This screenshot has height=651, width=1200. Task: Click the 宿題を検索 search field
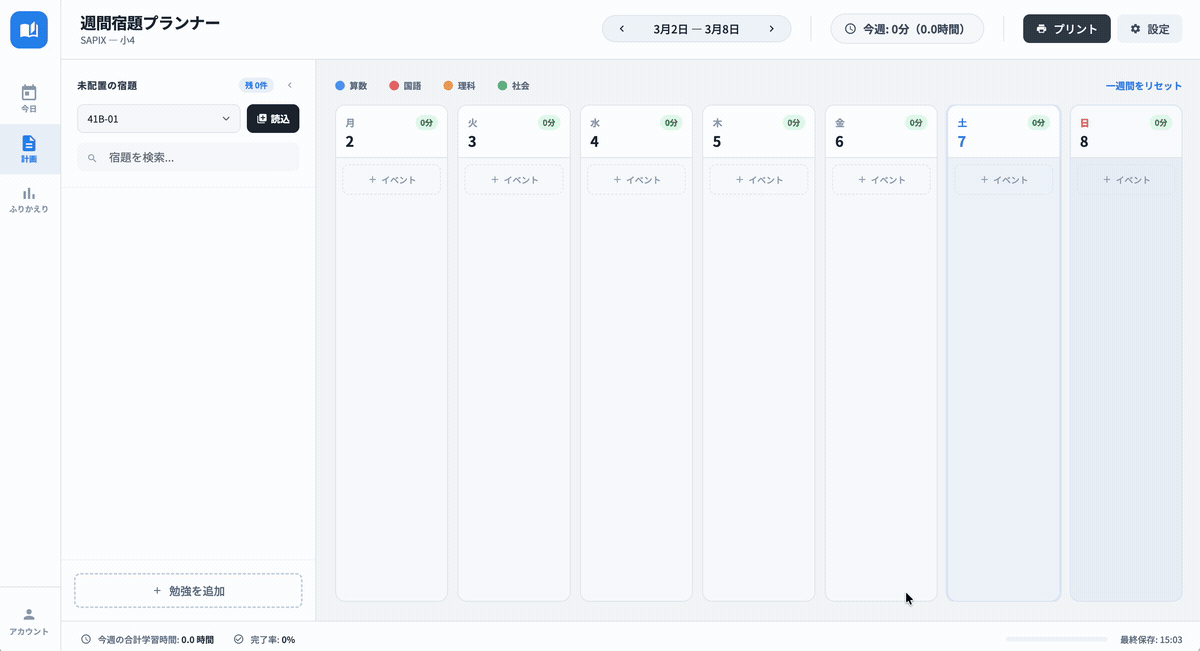(190, 157)
